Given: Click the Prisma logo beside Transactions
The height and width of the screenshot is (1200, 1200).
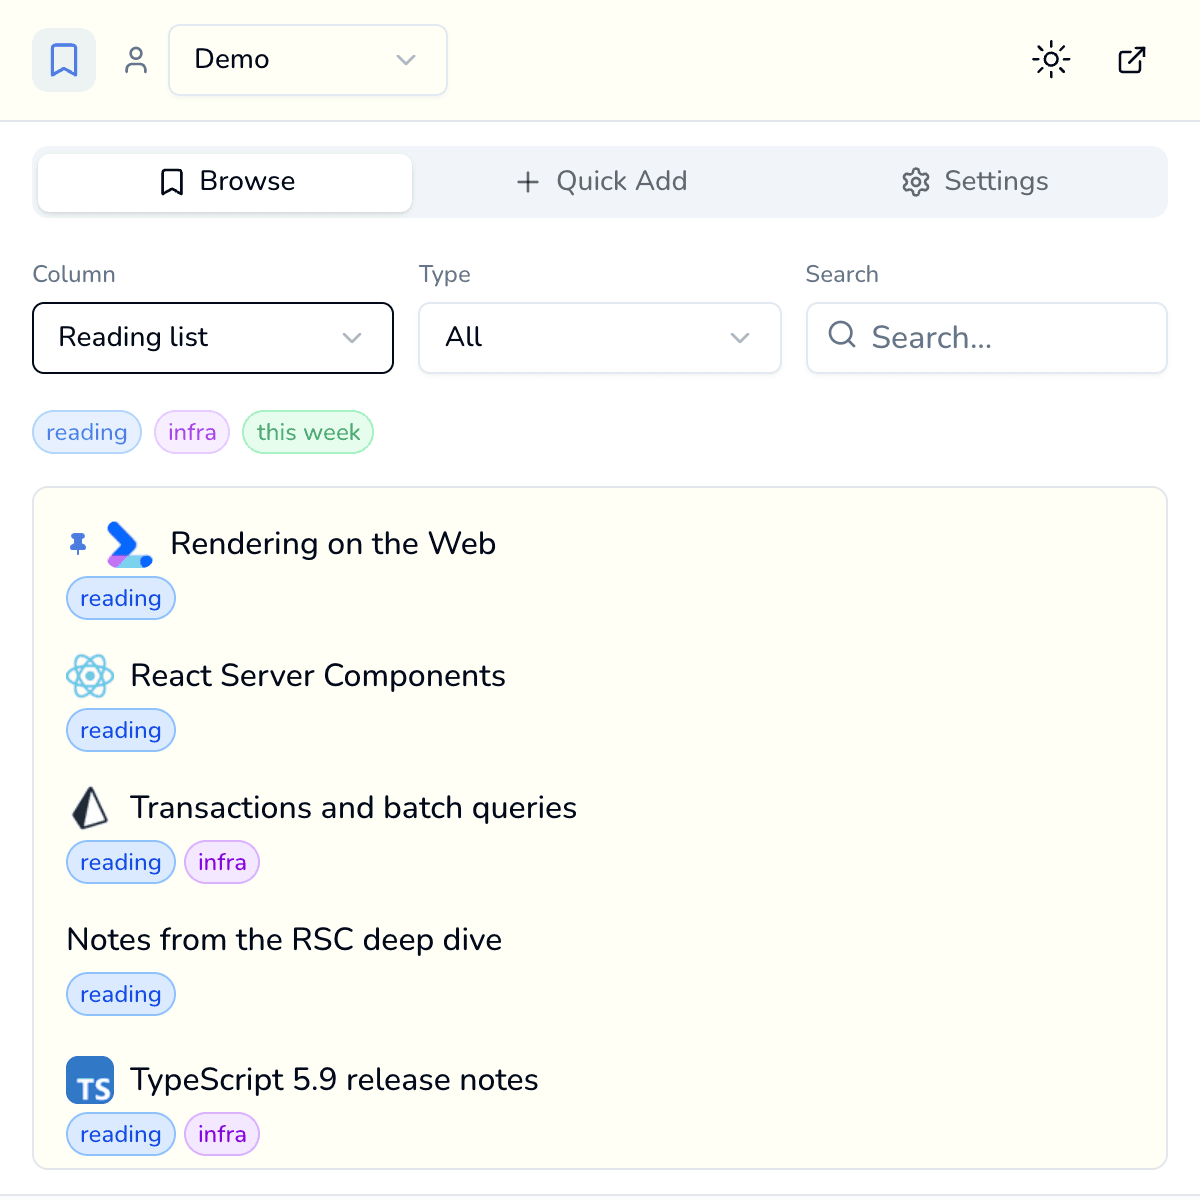Looking at the screenshot, I should (90, 808).
